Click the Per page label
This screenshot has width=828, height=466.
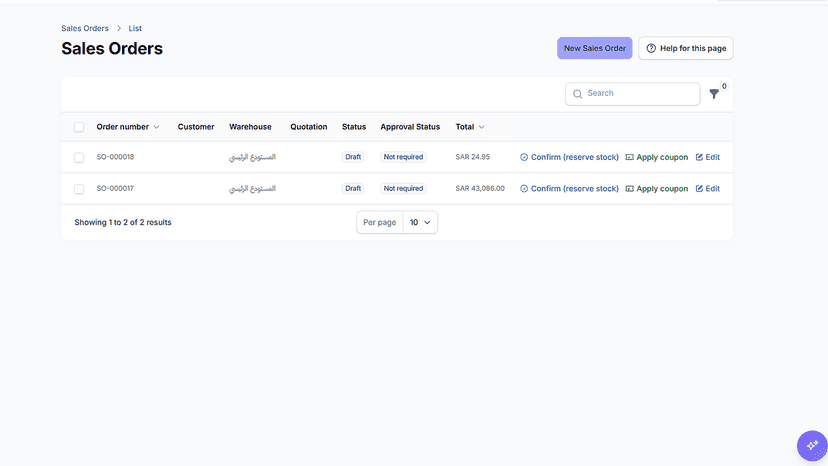click(x=380, y=222)
